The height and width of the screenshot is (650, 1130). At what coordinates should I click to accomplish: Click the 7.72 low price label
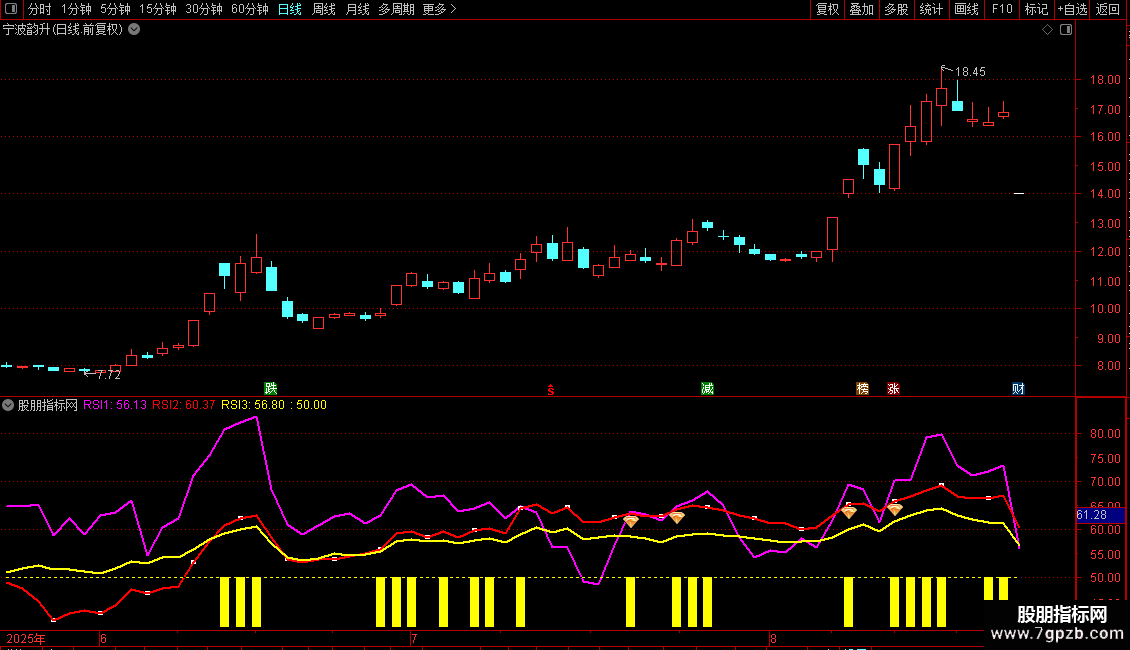tap(109, 375)
